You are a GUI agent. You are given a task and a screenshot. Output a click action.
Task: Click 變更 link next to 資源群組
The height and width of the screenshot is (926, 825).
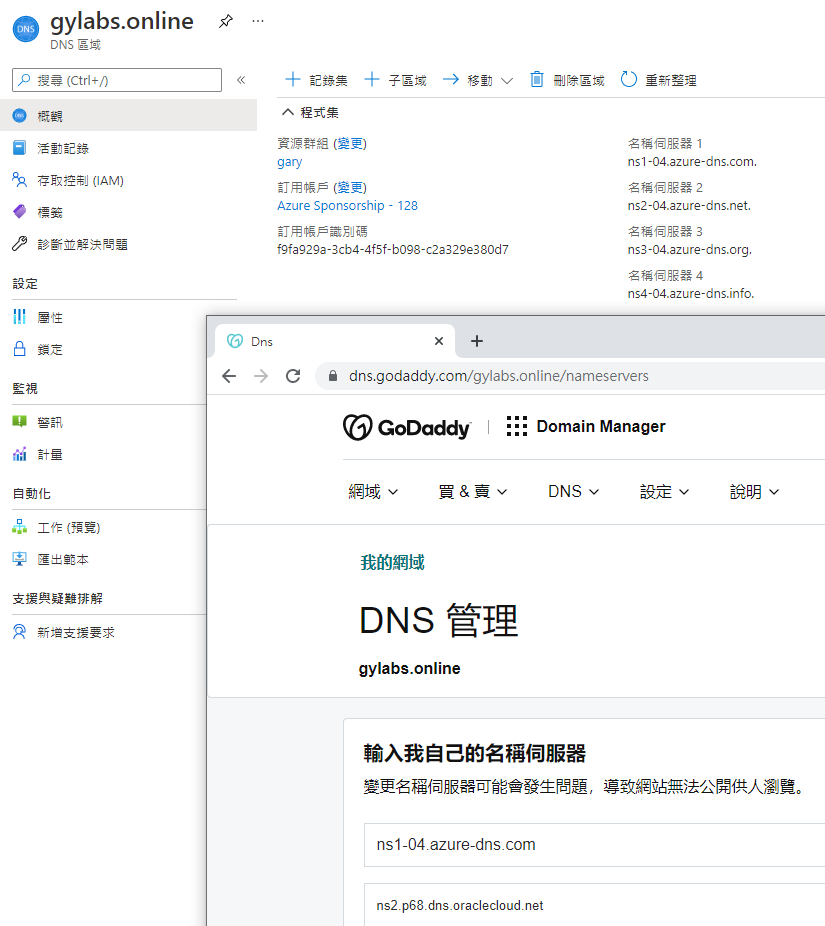[350, 144]
